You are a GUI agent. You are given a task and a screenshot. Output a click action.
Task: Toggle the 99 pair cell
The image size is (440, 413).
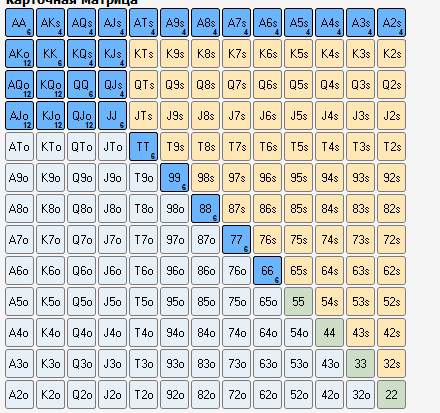tap(174, 178)
